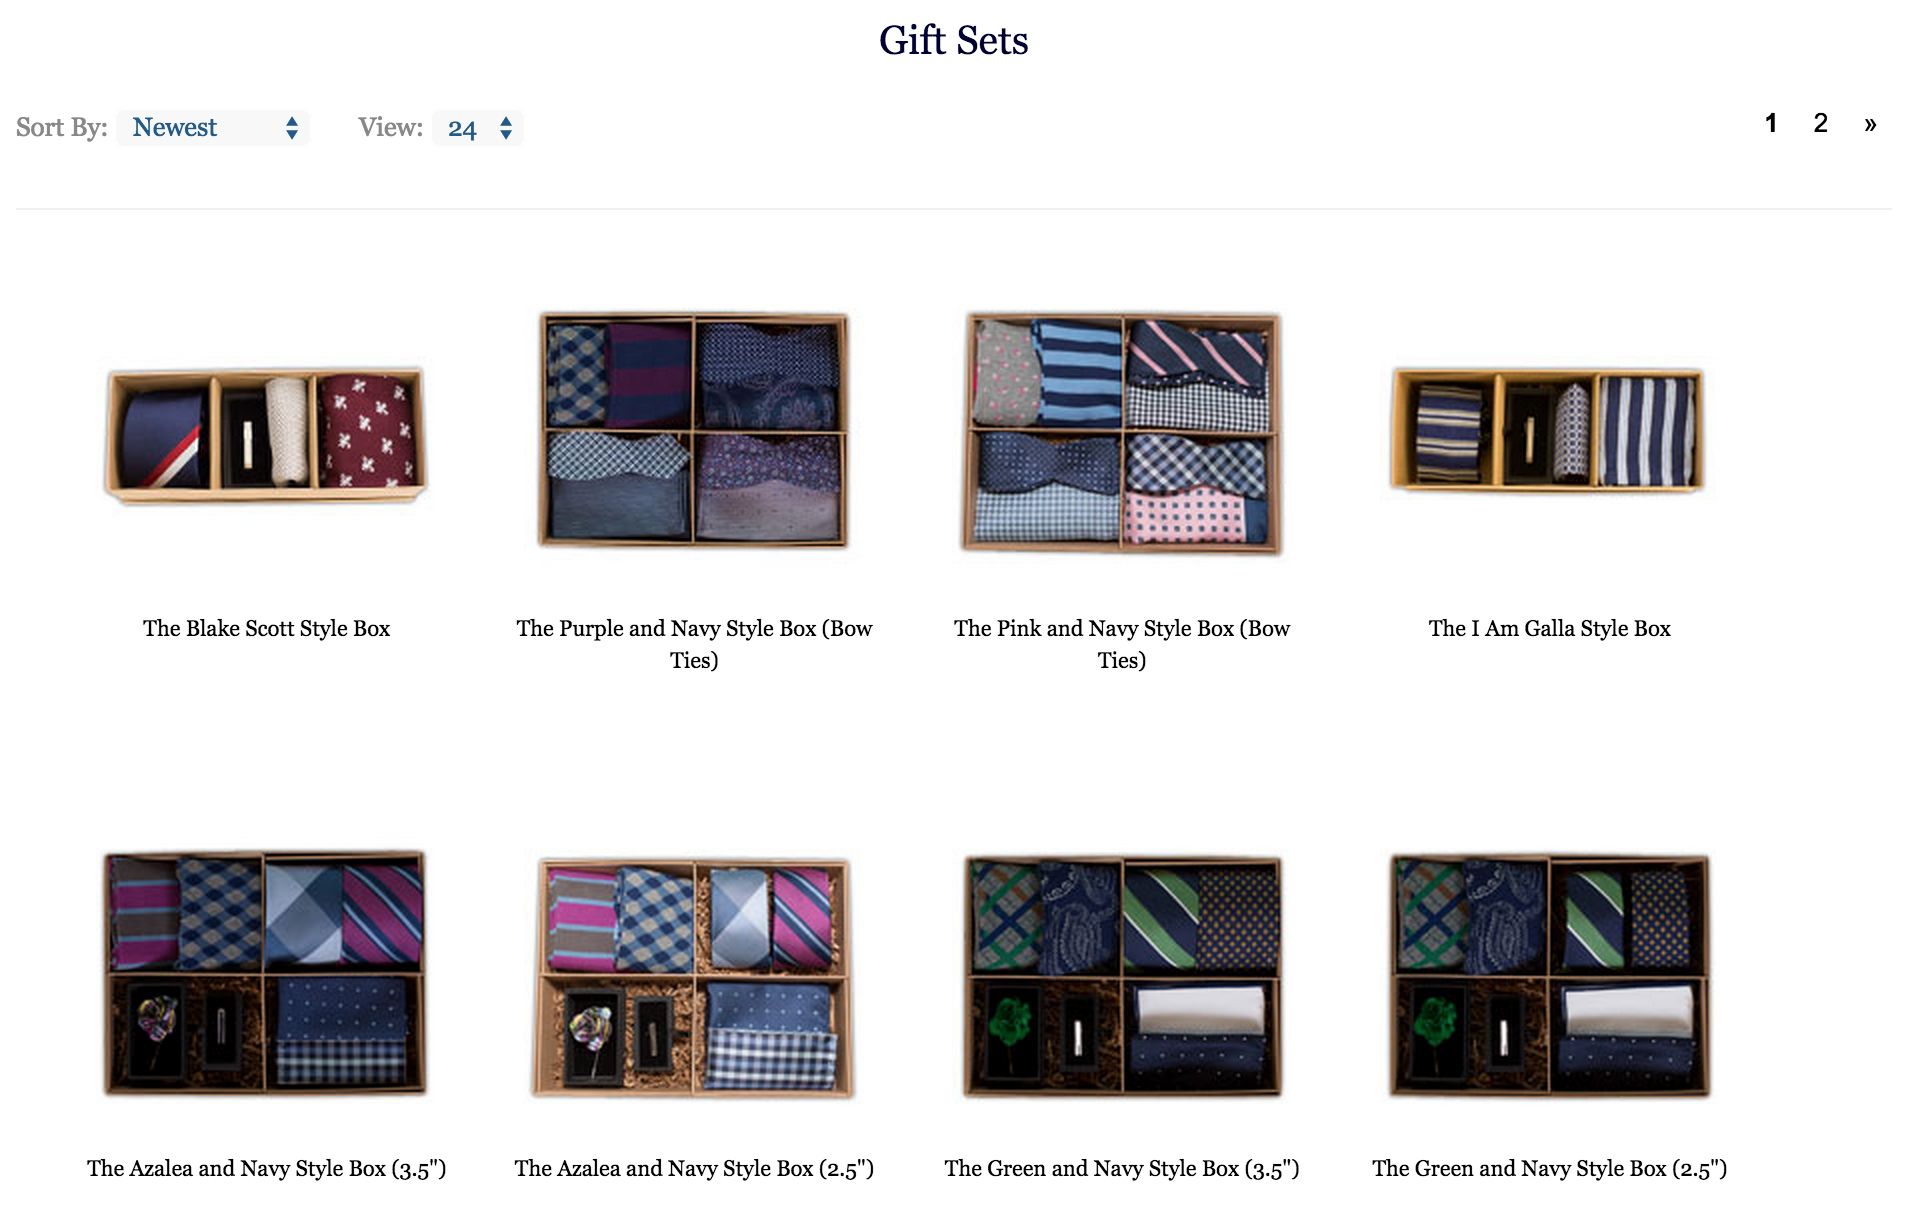Image resolution: width=1908 pixels, height=1208 pixels.
Task: Open The Blake Scott Style Box image
Action: pyautogui.click(x=266, y=435)
